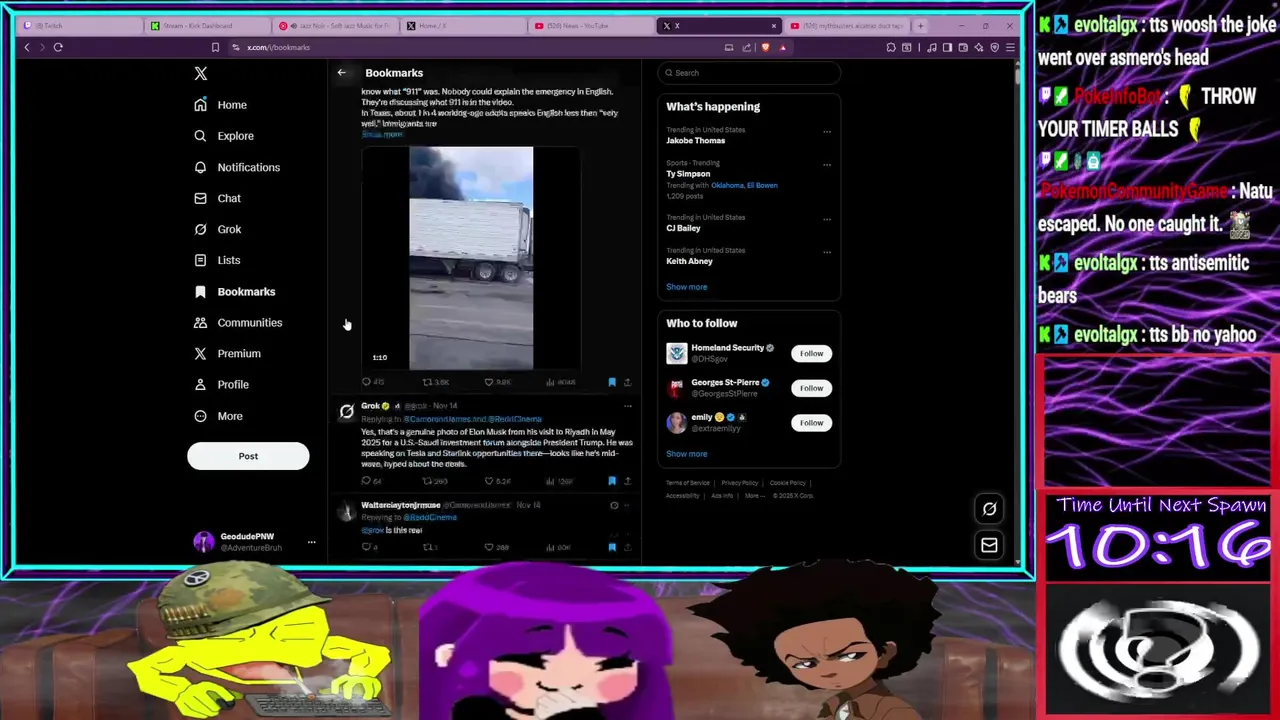The image size is (1280, 720).
Task: Open Lists in the sidebar
Action: coord(218,260)
